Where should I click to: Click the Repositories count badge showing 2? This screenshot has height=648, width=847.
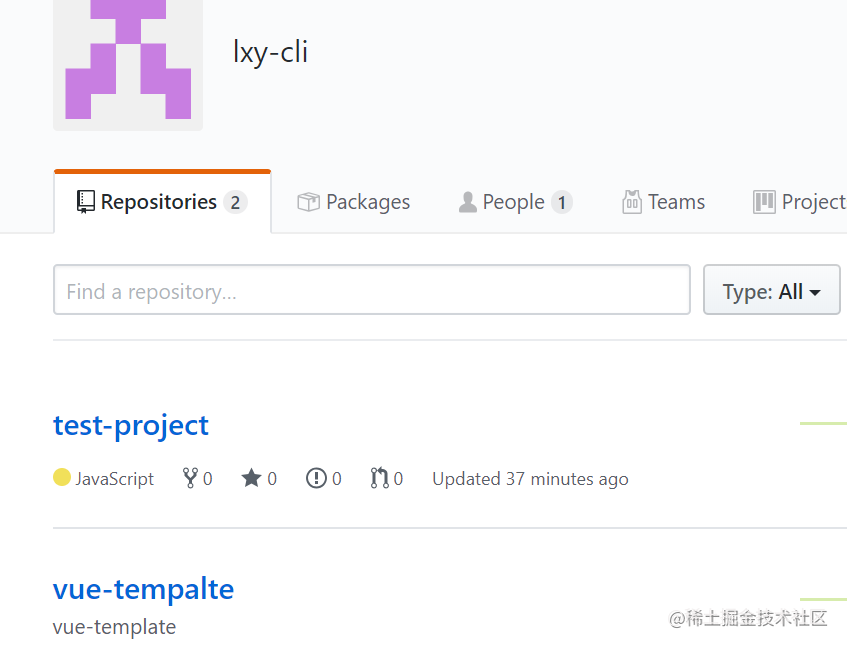(235, 202)
